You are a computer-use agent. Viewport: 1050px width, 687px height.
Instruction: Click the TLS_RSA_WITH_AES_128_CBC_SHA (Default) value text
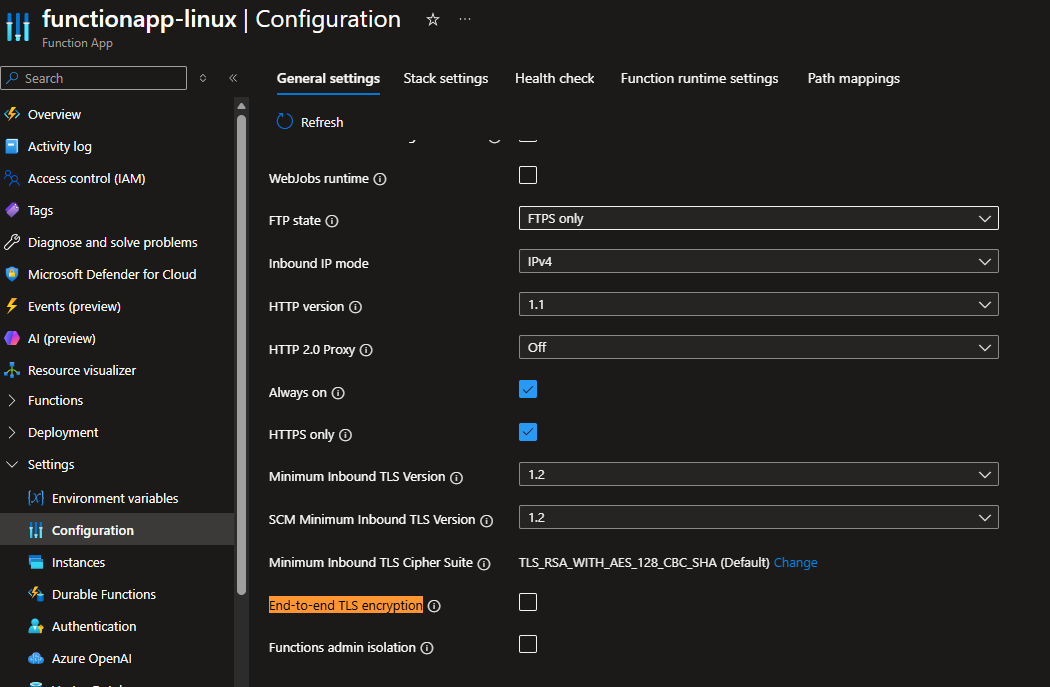(644, 562)
